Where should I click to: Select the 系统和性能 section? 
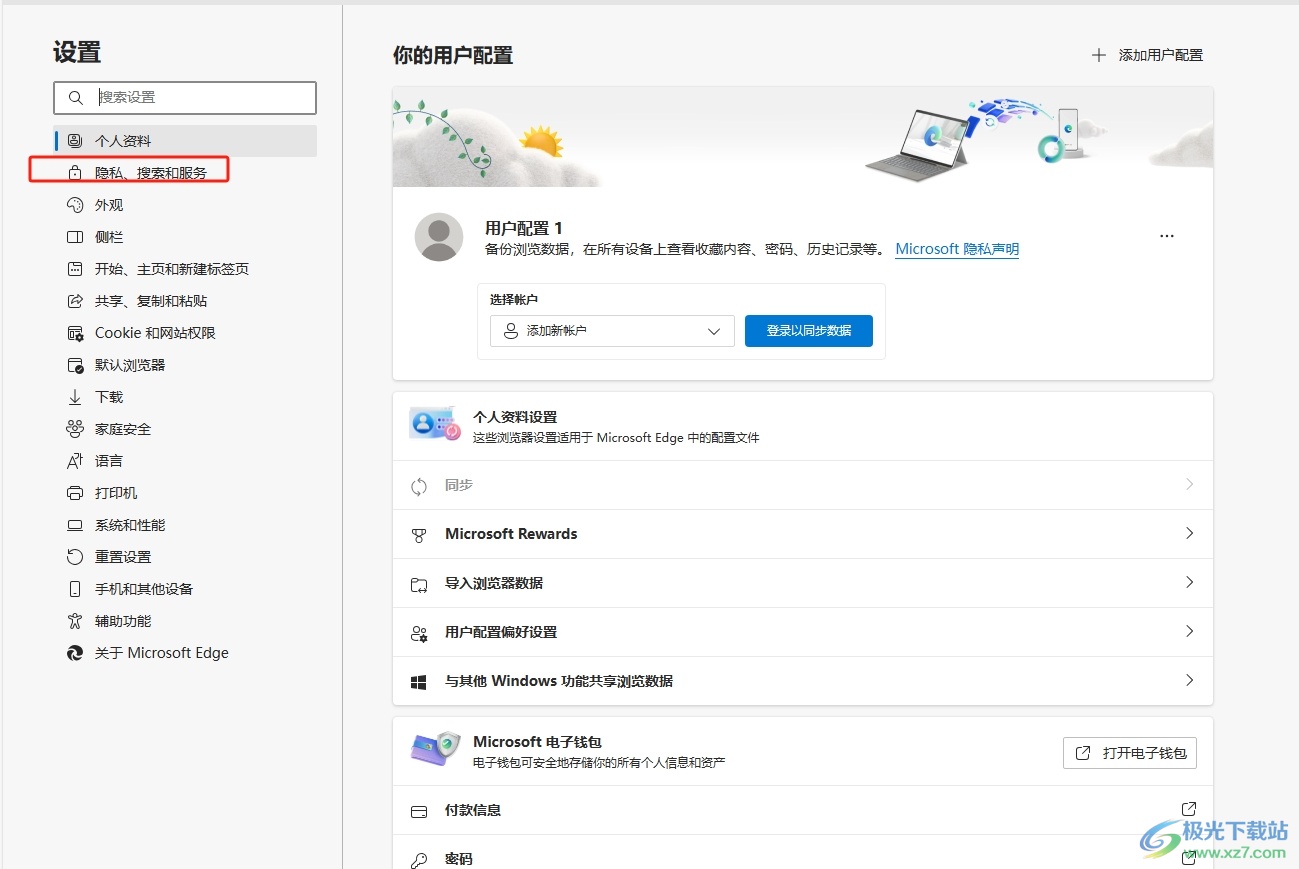pyautogui.click(x=186, y=525)
